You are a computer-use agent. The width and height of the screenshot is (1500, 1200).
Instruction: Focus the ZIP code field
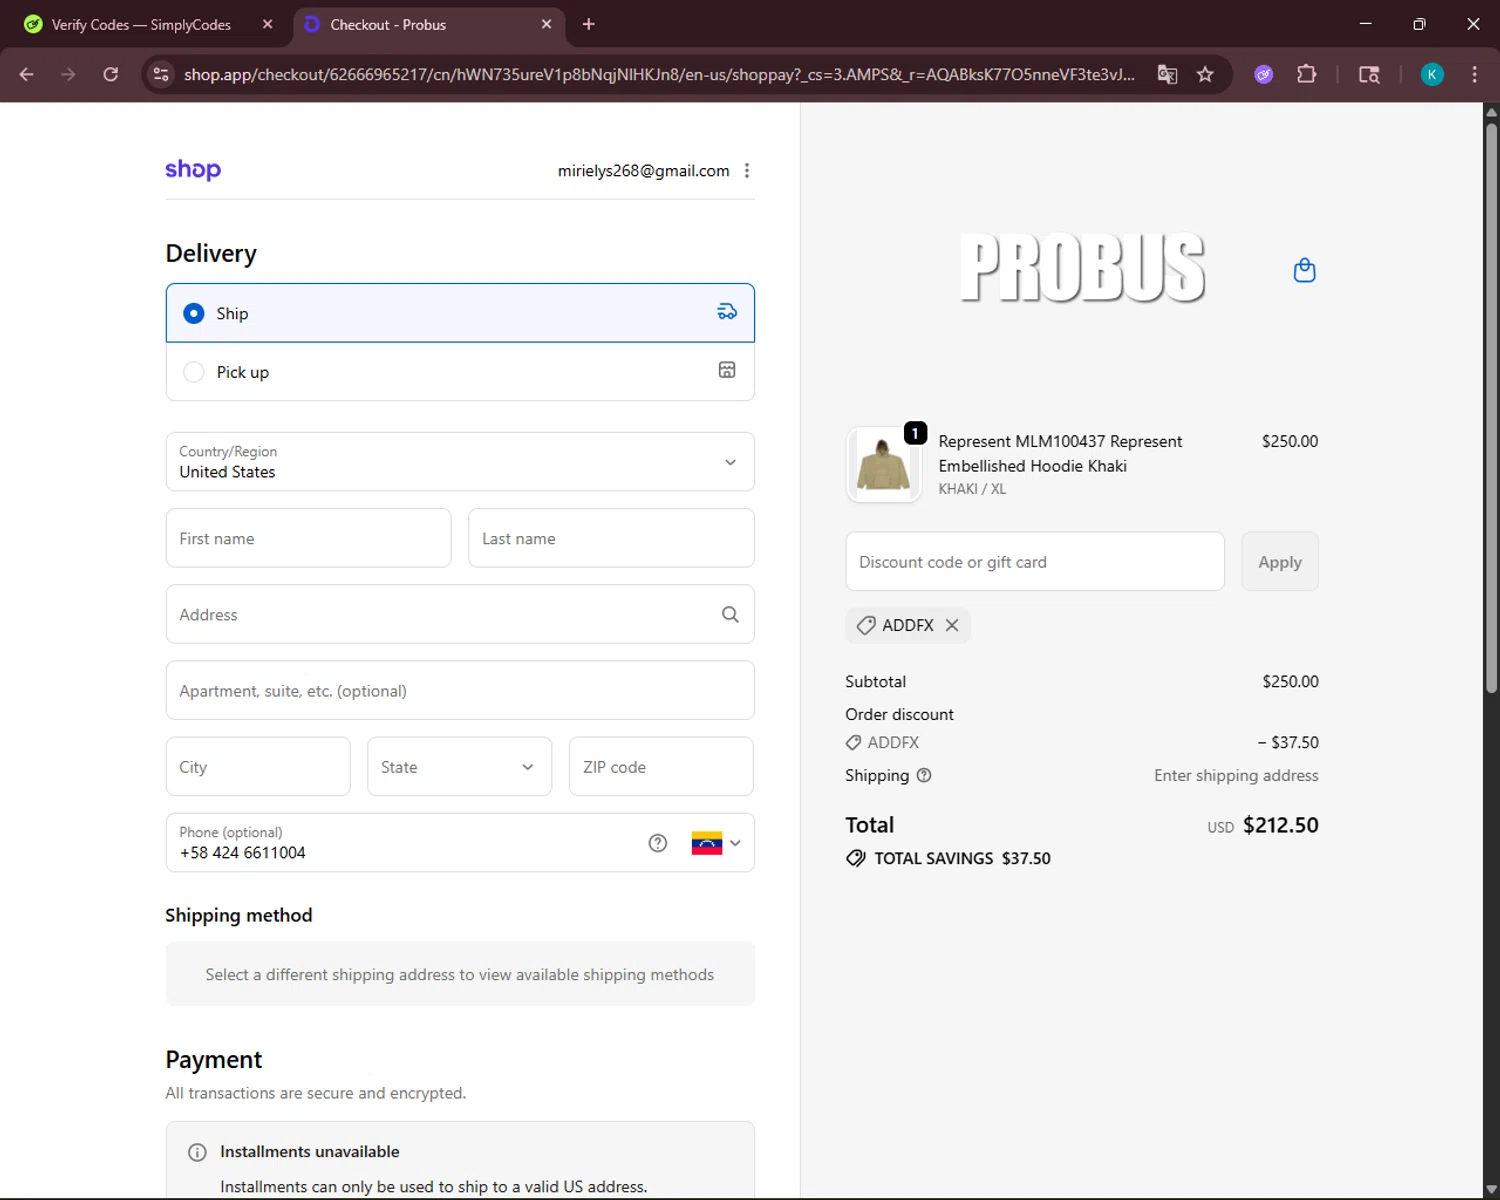pyautogui.click(x=661, y=767)
